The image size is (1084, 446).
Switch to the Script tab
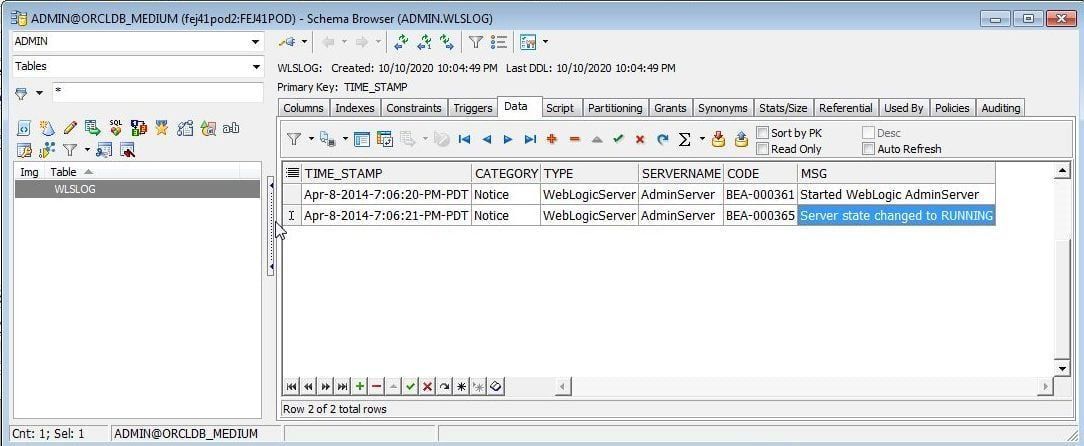[559, 108]
